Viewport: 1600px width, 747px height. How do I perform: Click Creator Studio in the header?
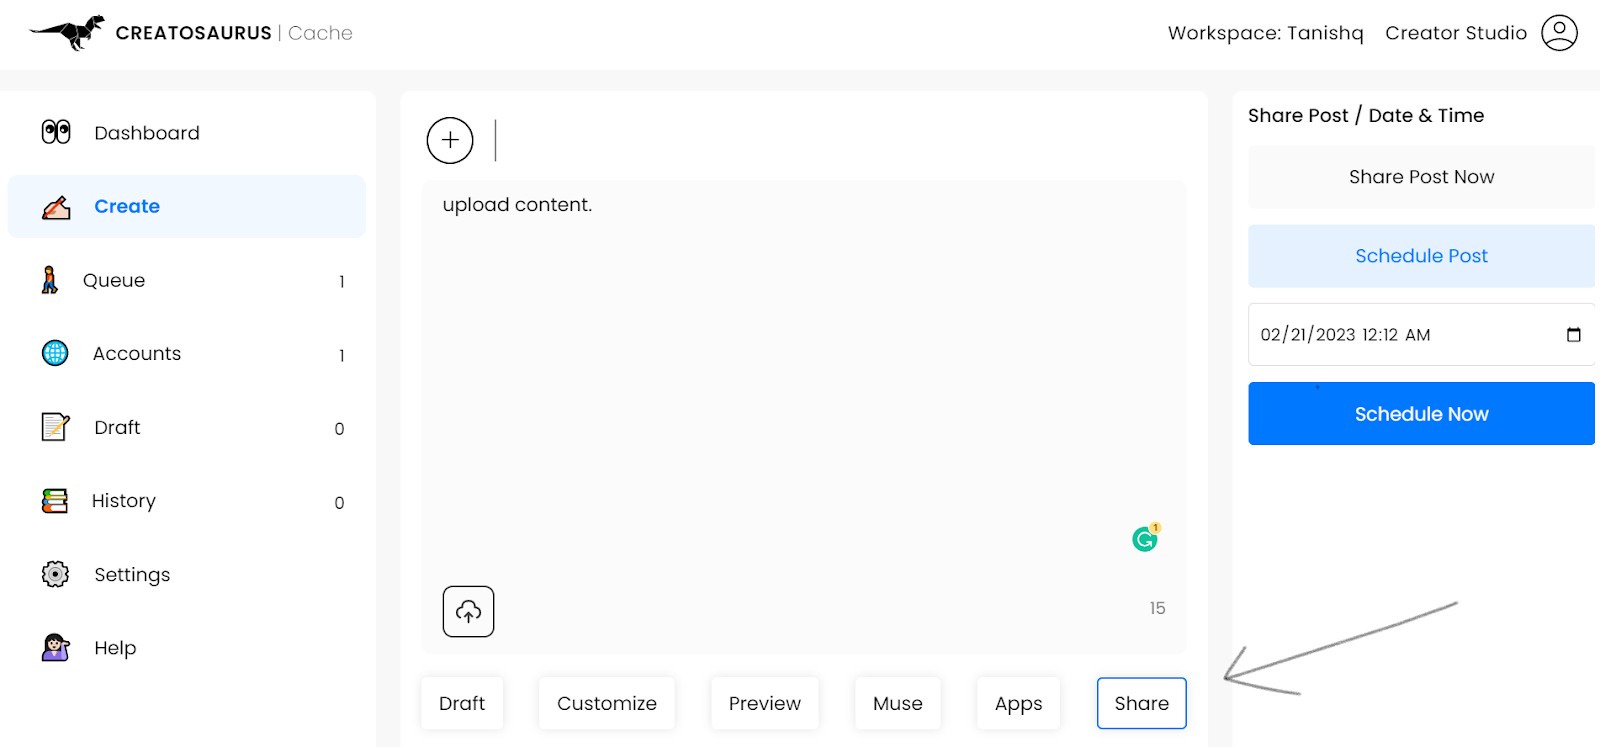pyautogui.click(x=1456, y=33)
